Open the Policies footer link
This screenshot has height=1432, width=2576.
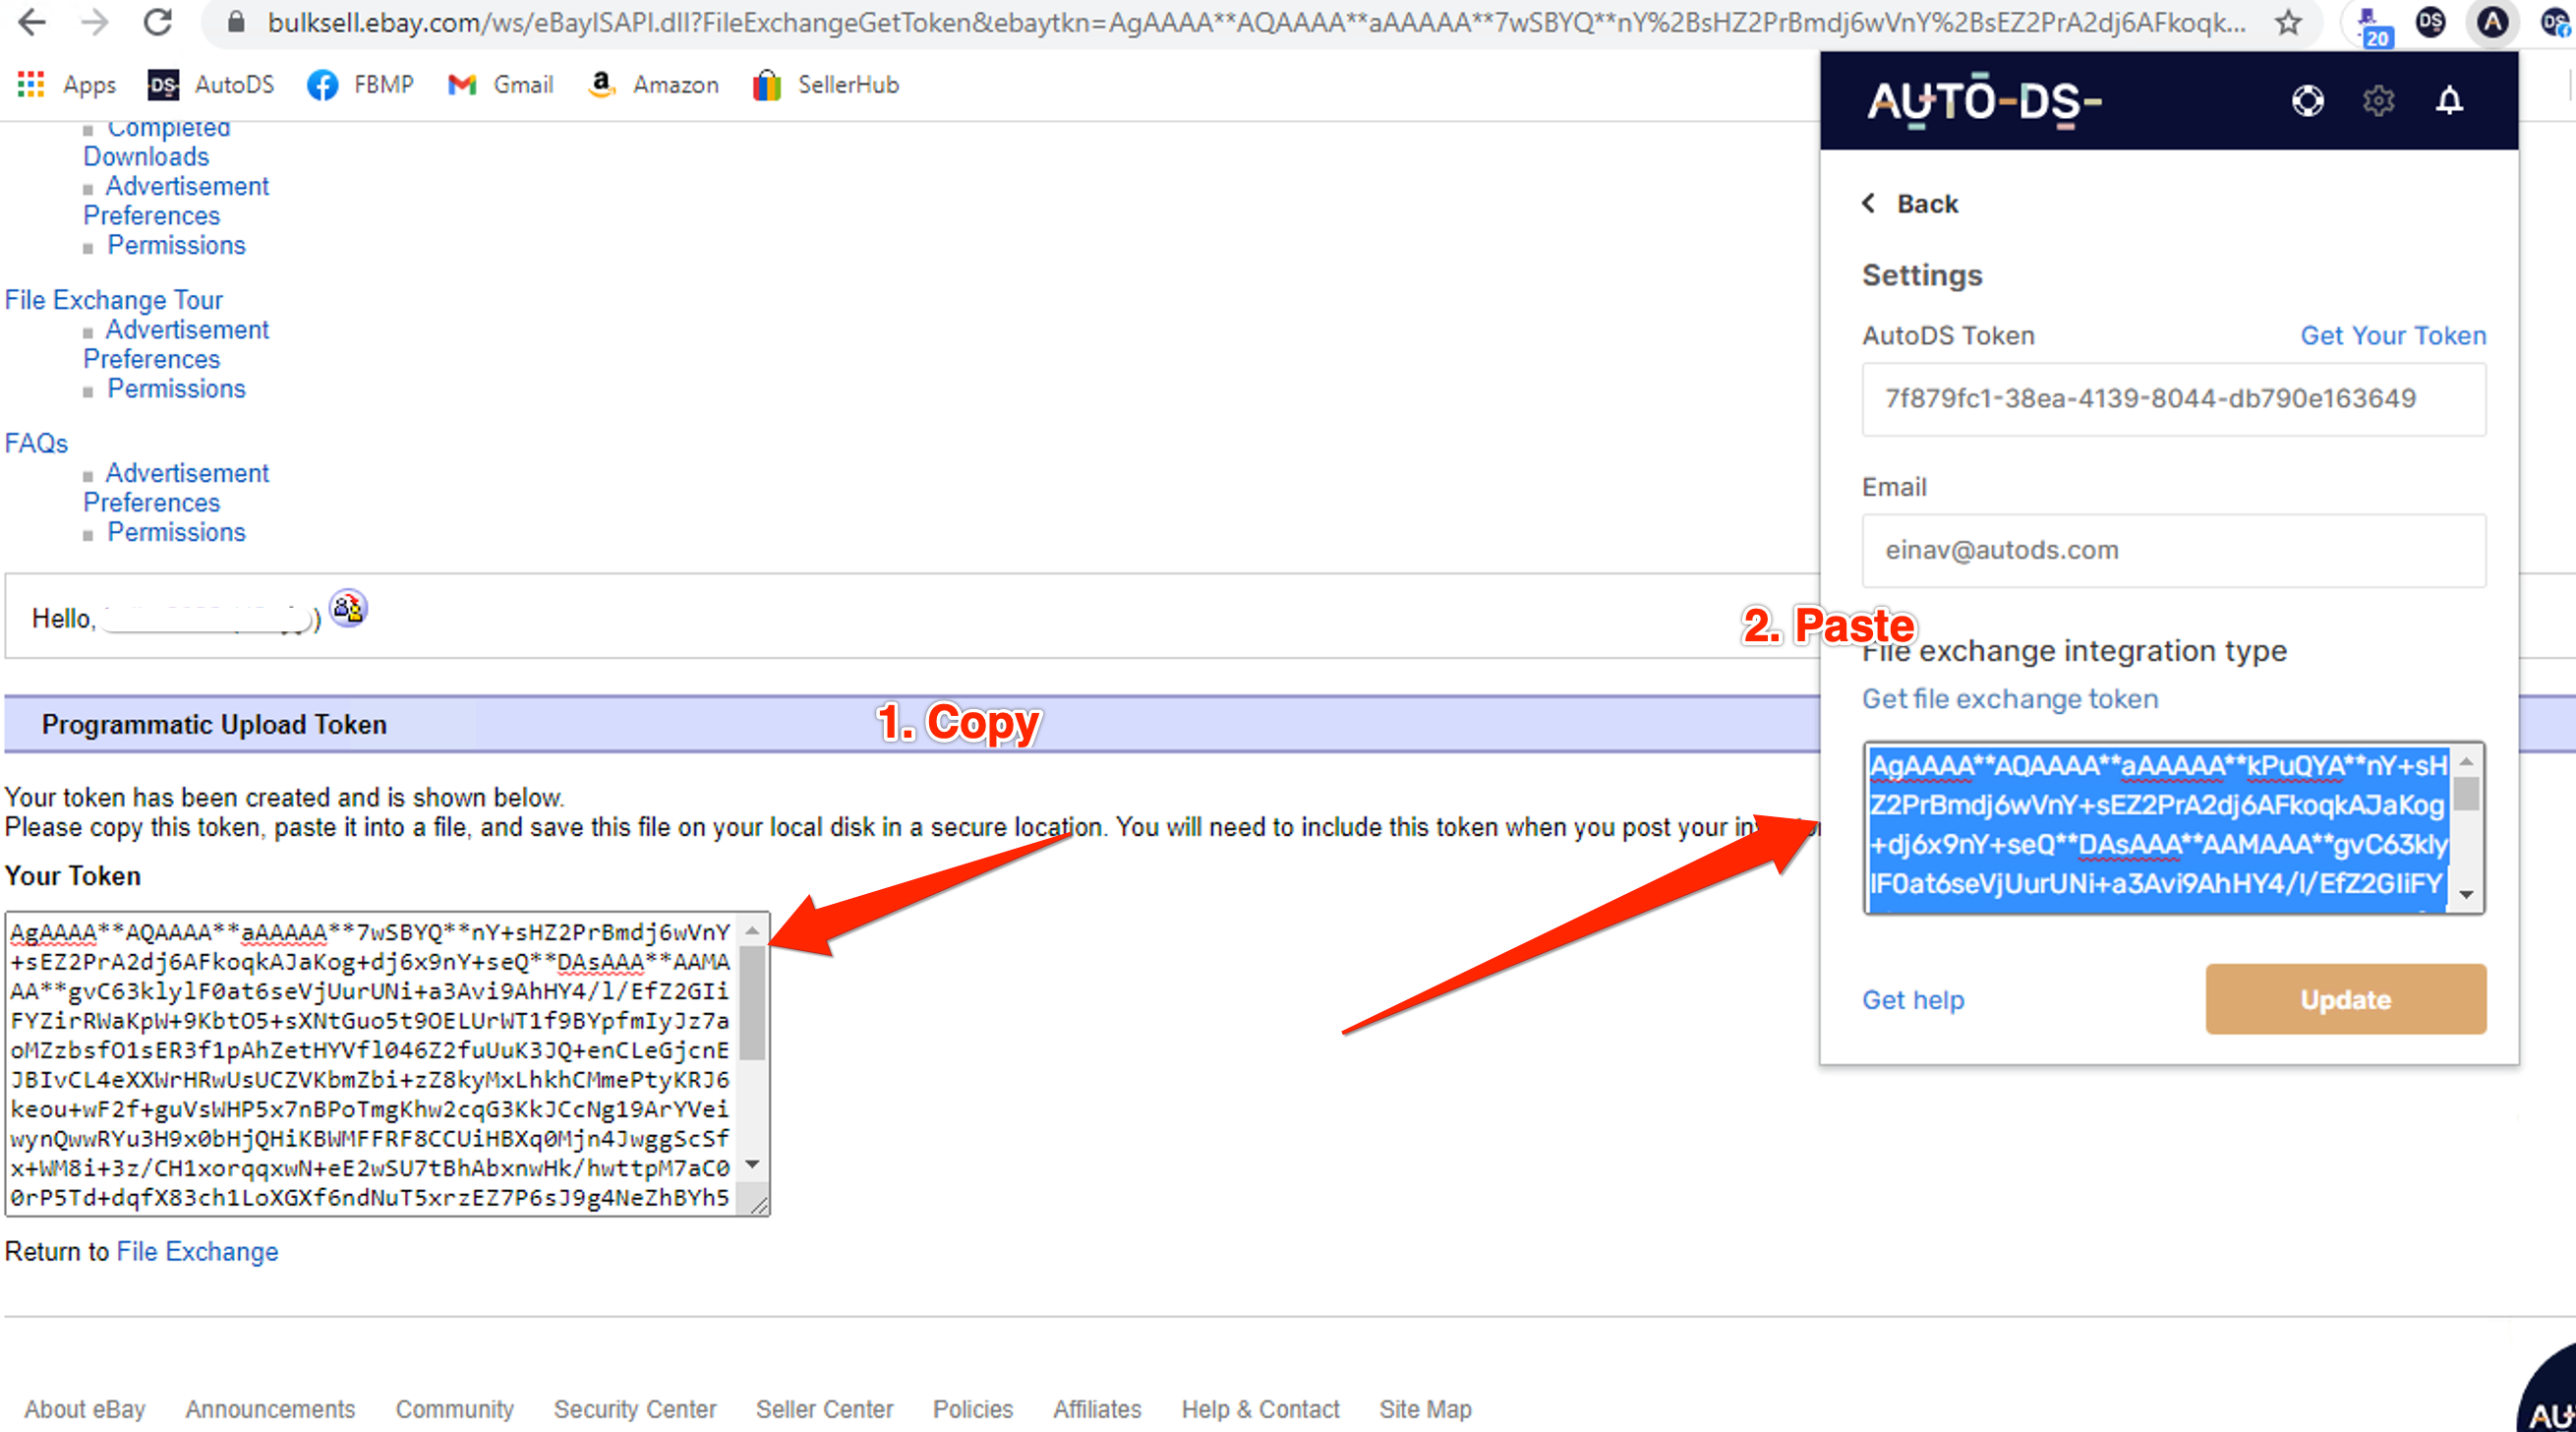pyautogui.click(x=972, y=1409)
